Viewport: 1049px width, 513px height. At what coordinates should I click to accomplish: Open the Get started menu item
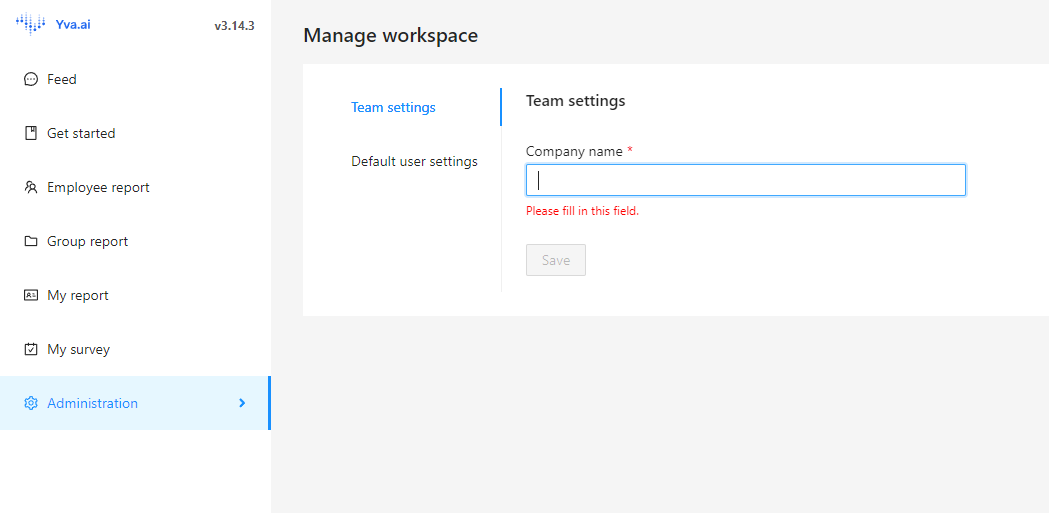[134, 133]
